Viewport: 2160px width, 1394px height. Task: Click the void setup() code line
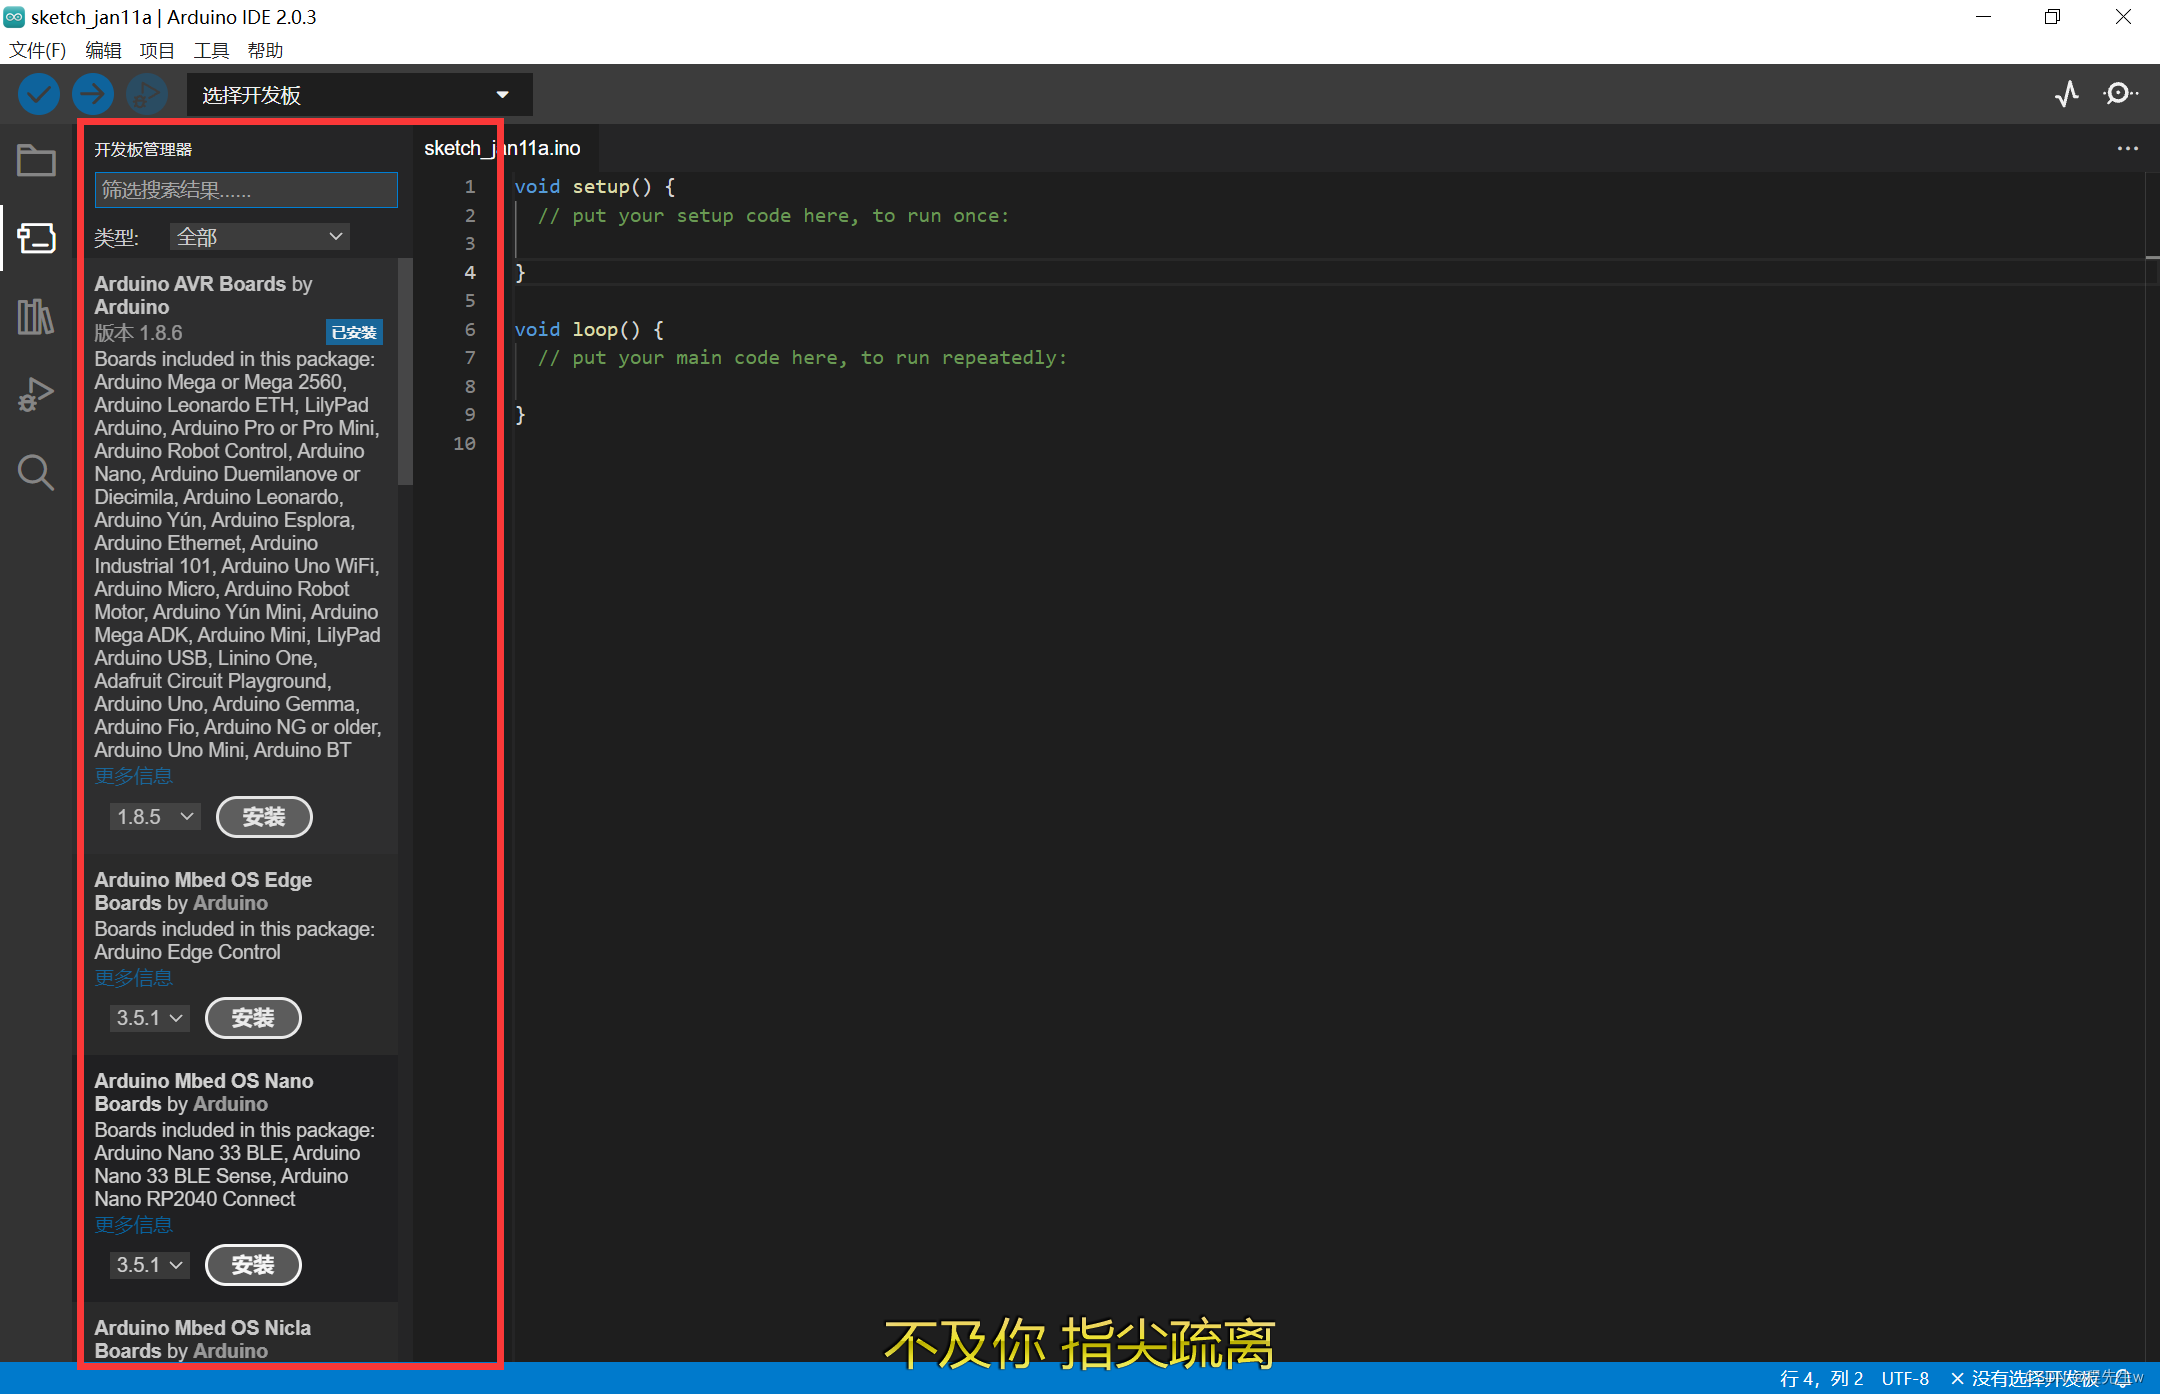tap(594, 187)
